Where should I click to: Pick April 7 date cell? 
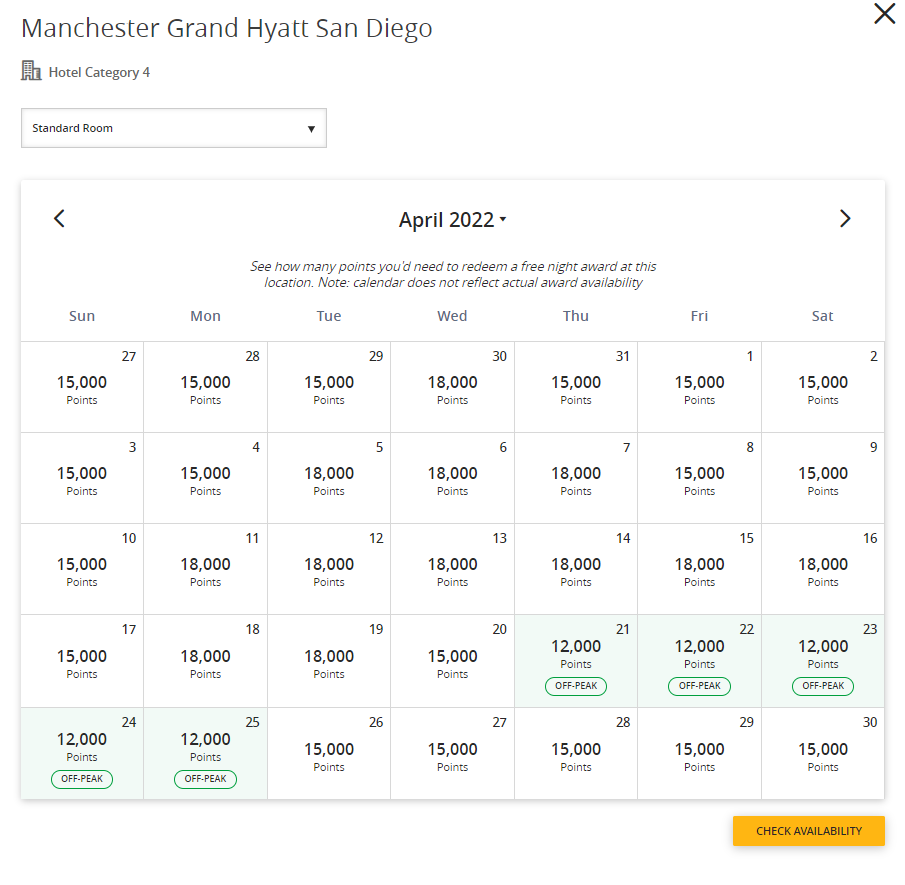point(576,478)
